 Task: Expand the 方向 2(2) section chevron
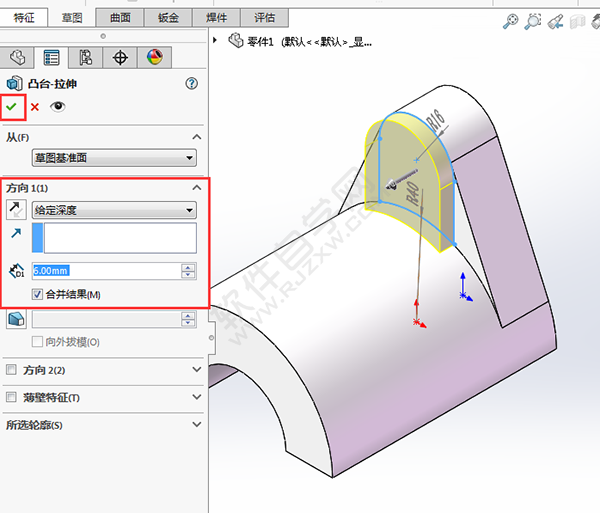(x=197, y=370)
